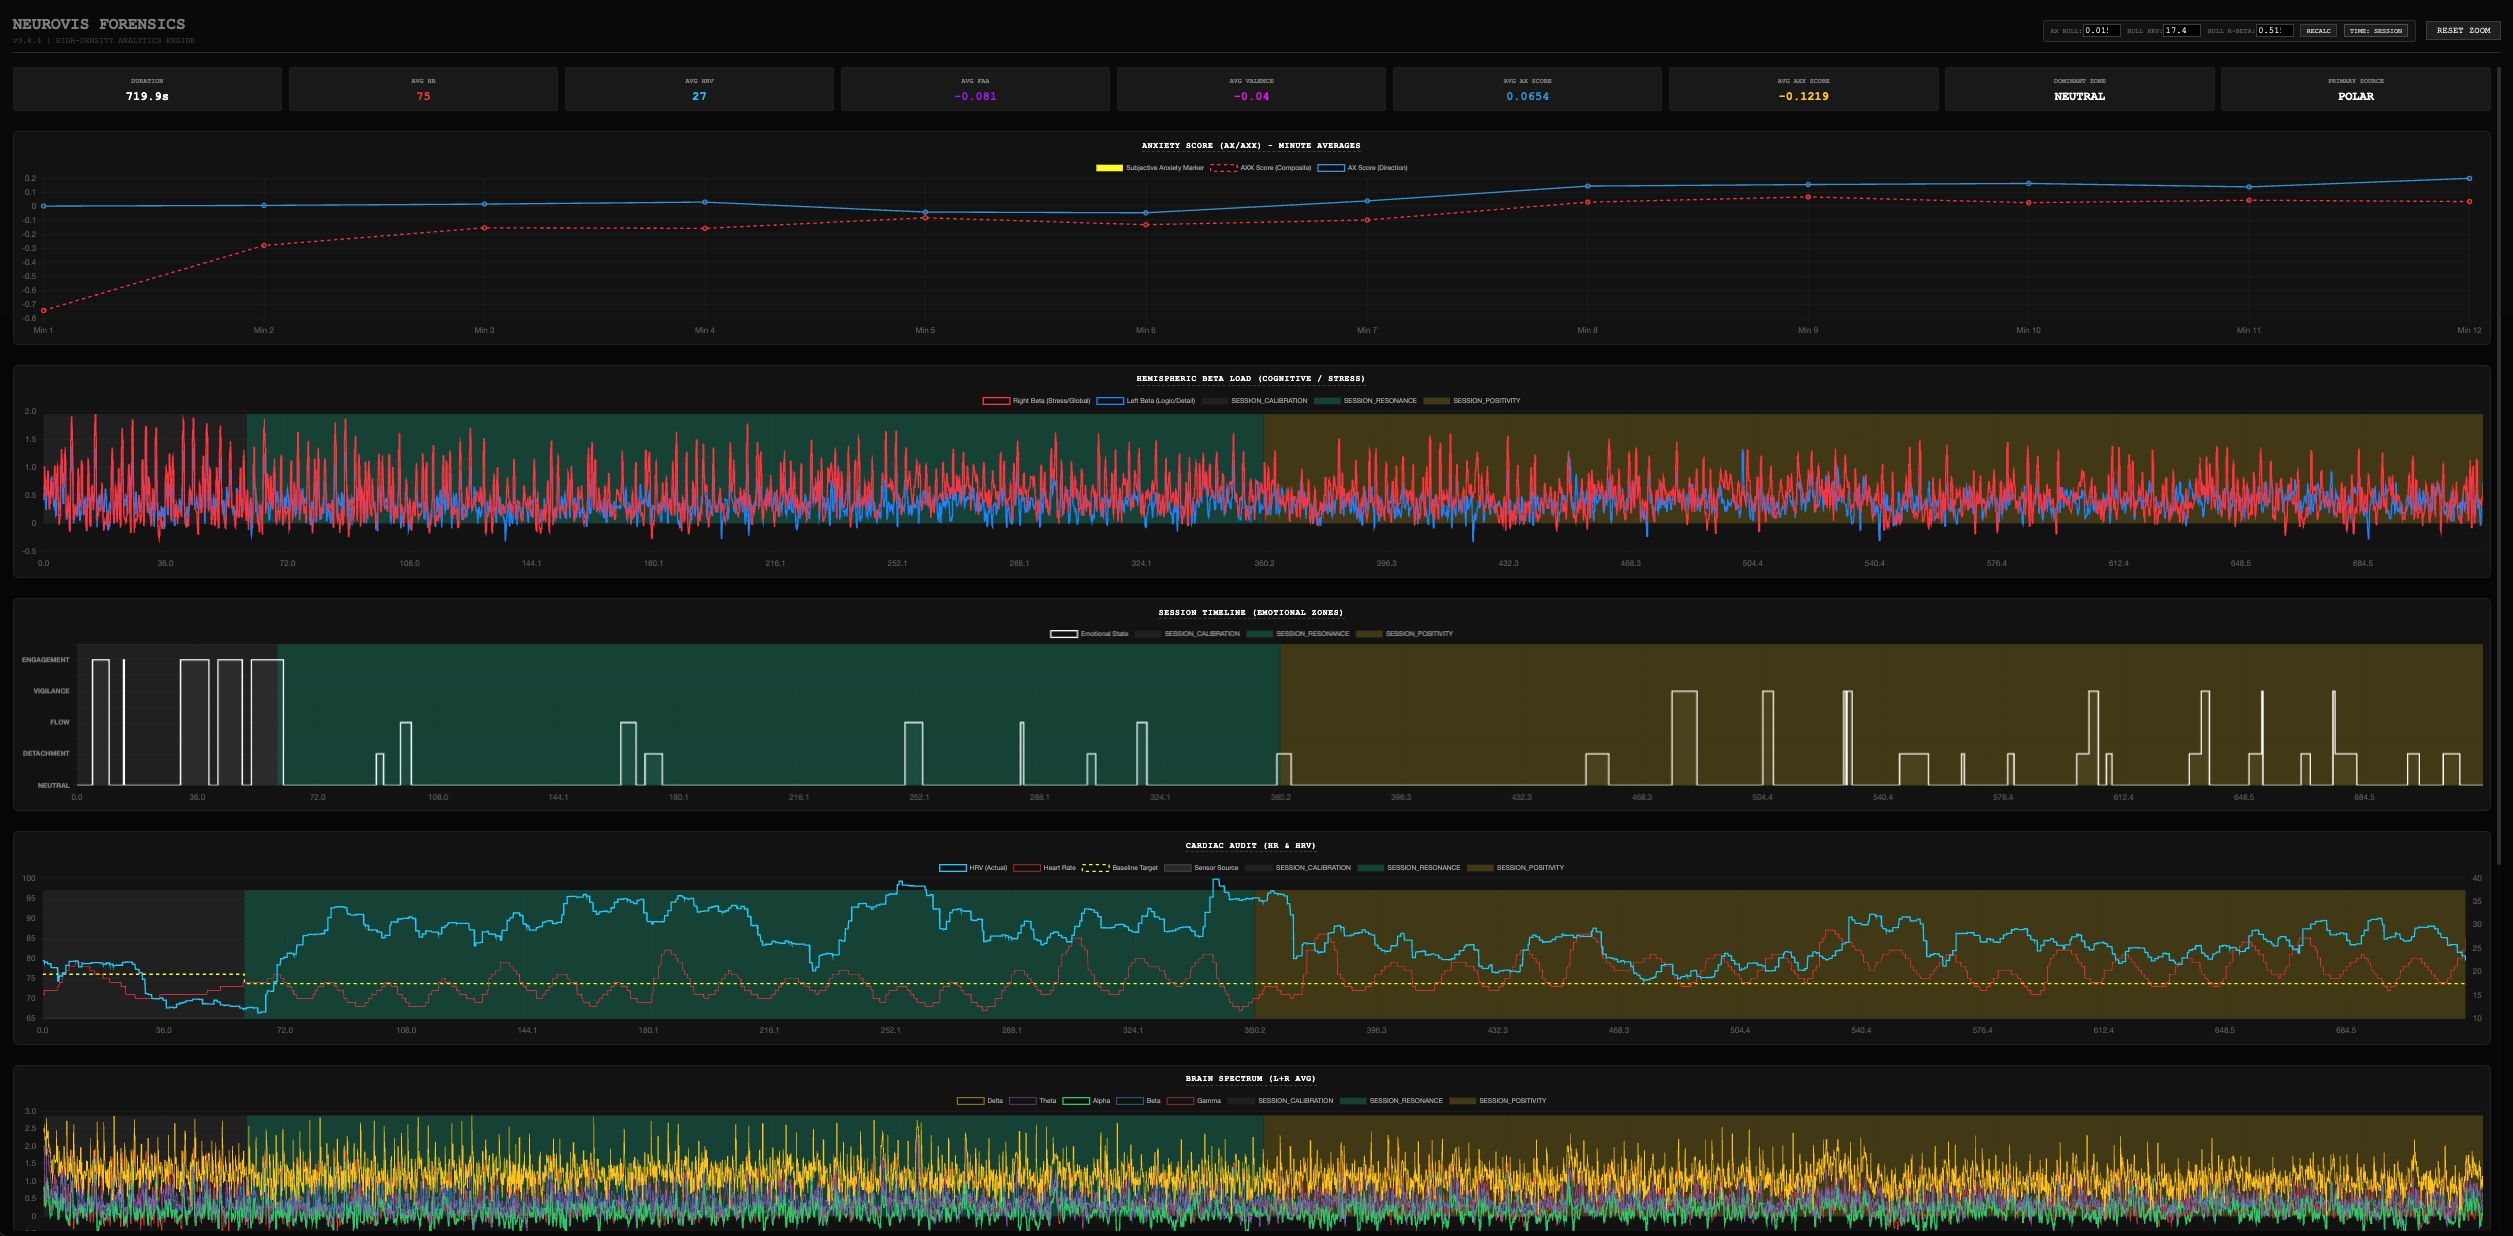Hide the Delta band in Brain Spectrum
The width and height of the screenshot is (2513, 1236).
(980, 1101)
